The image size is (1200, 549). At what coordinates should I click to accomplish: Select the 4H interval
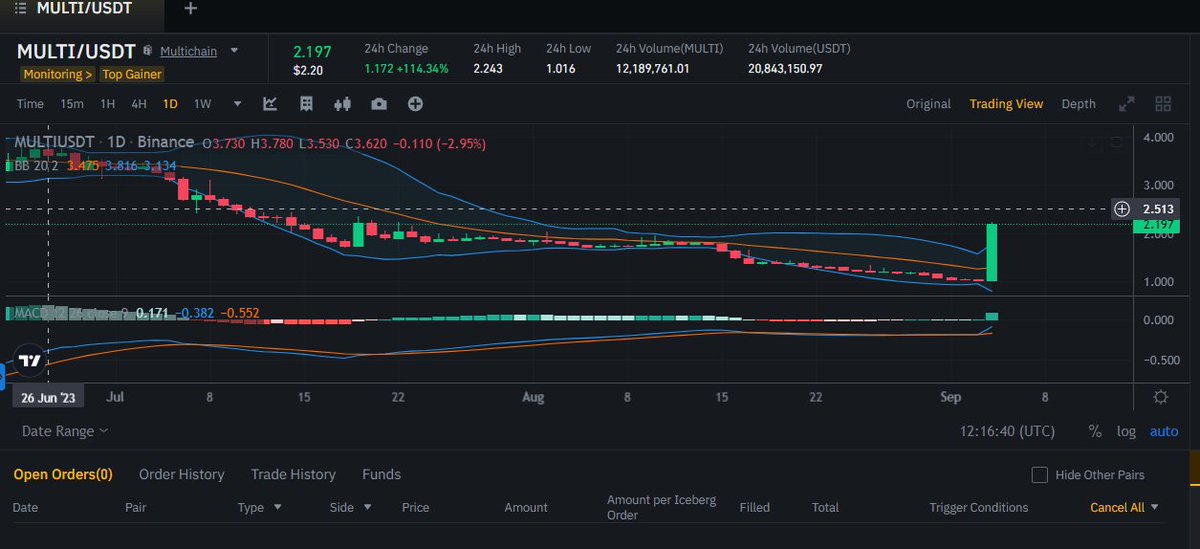(139, 104)
